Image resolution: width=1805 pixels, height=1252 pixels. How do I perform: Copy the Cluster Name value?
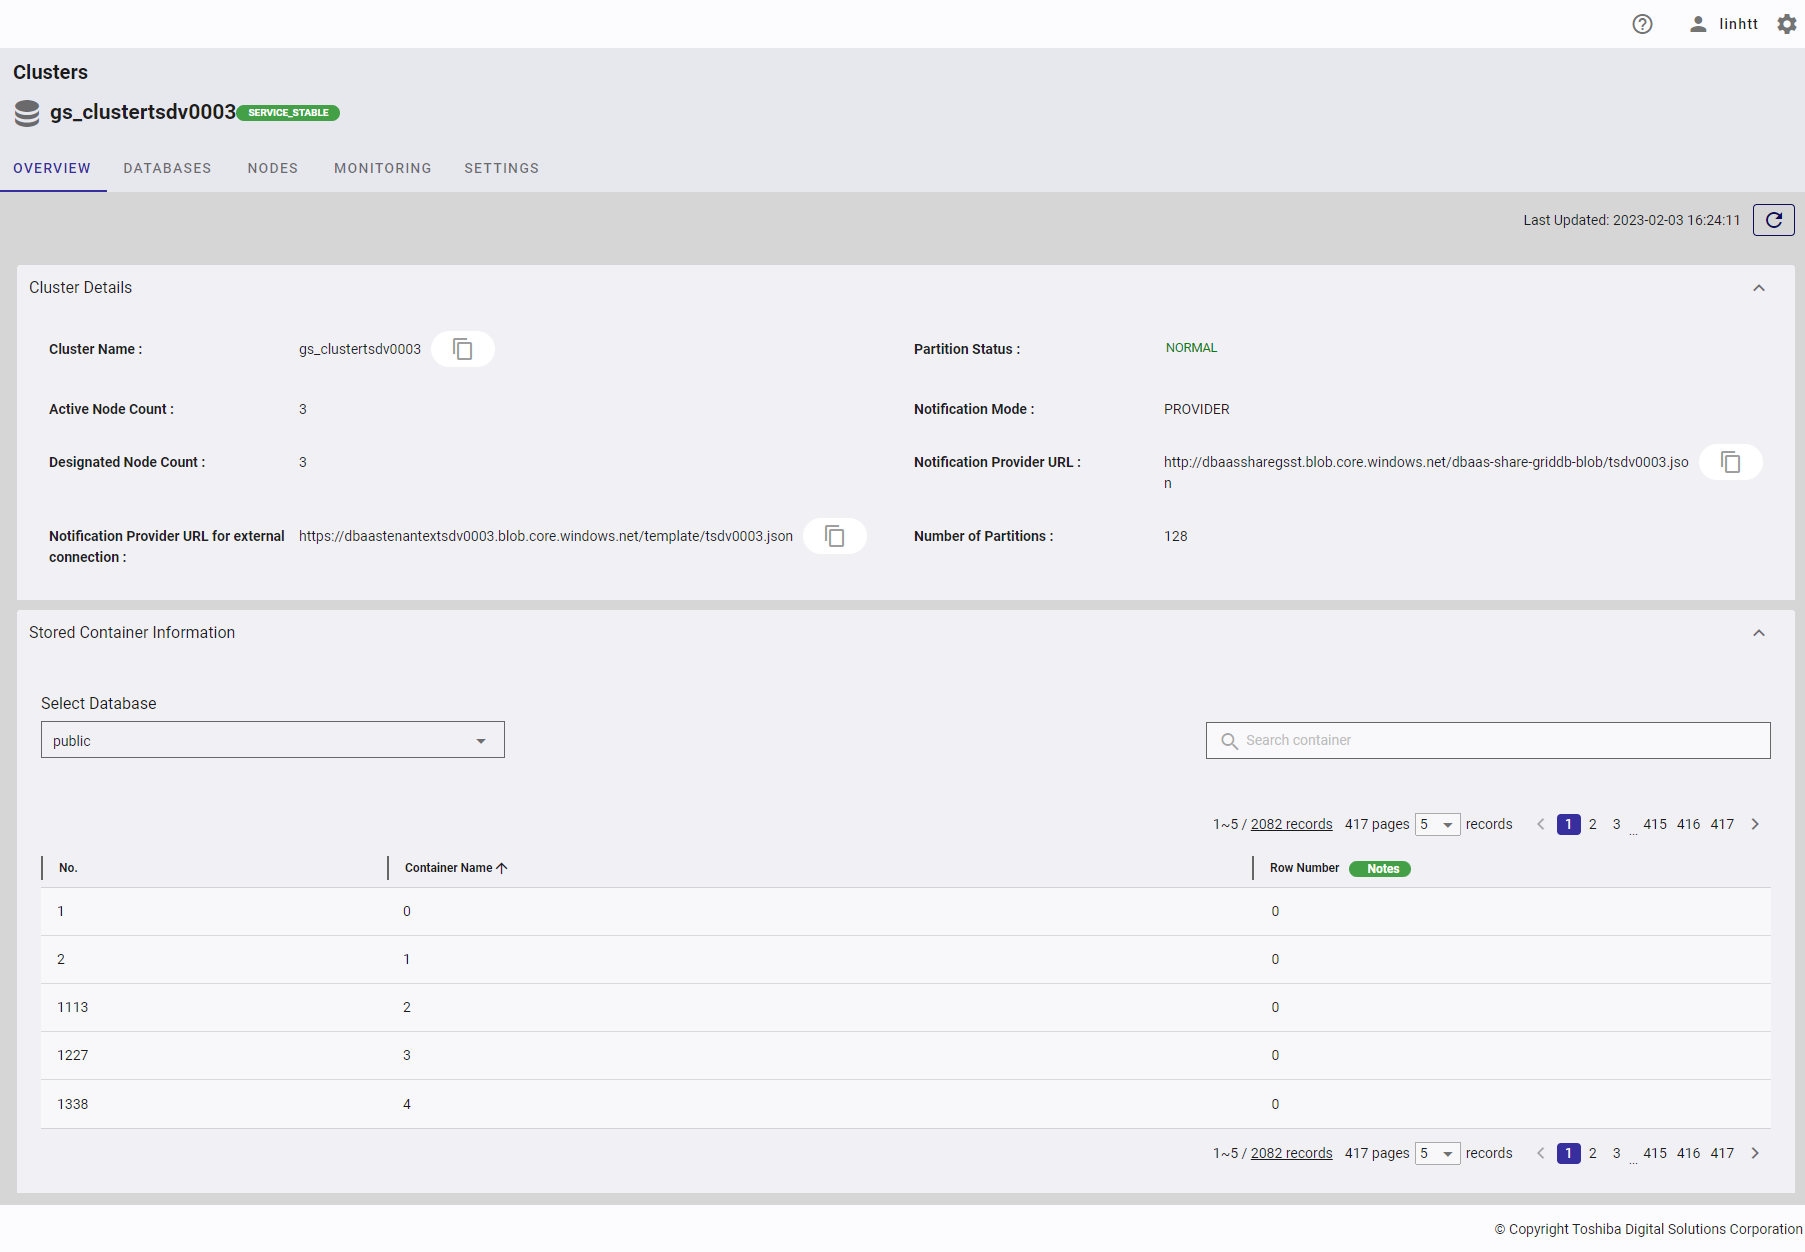[x=462, y=349]
